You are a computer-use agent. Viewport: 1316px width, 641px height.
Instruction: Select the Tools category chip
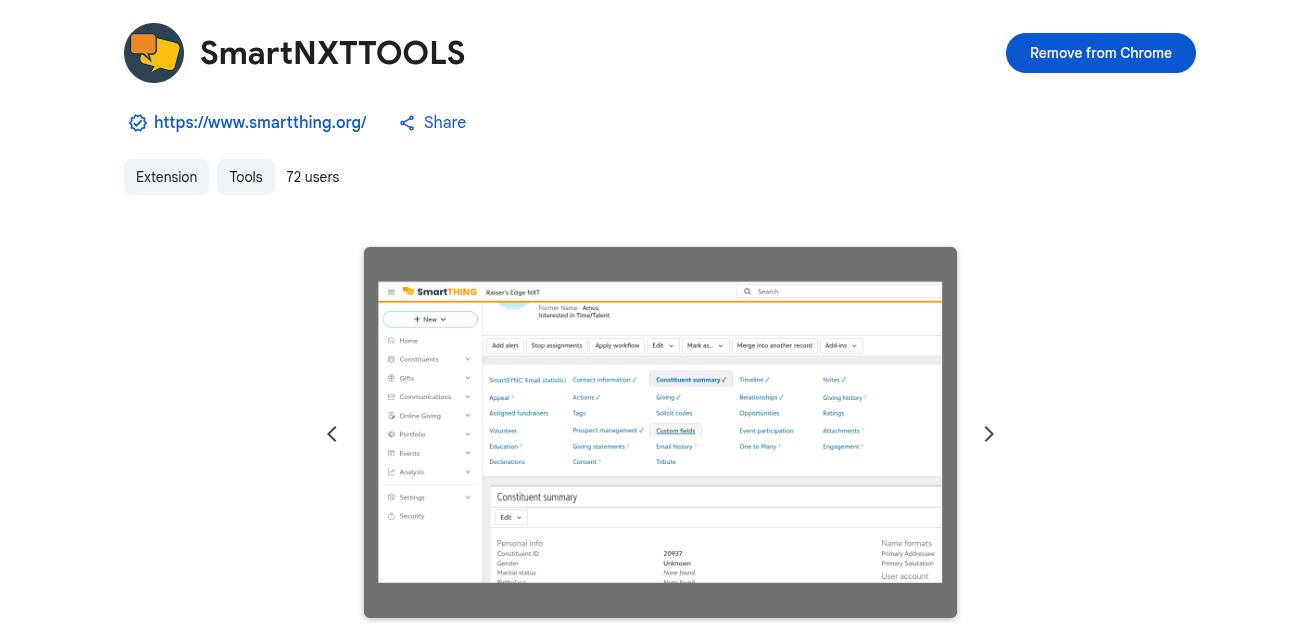(246, 177)
